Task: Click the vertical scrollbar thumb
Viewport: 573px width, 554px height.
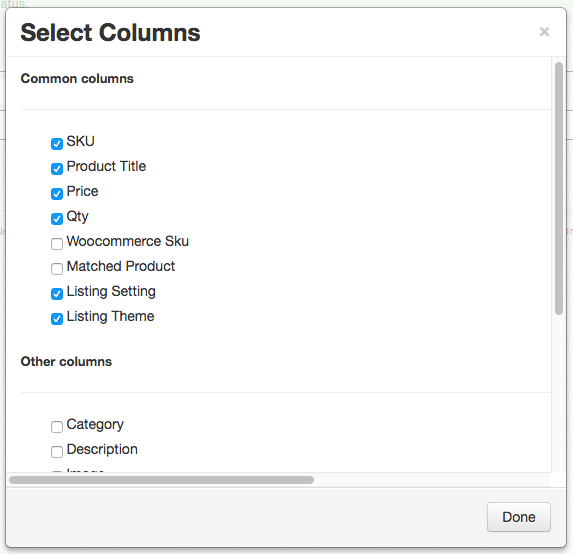Action: [559, 189]
